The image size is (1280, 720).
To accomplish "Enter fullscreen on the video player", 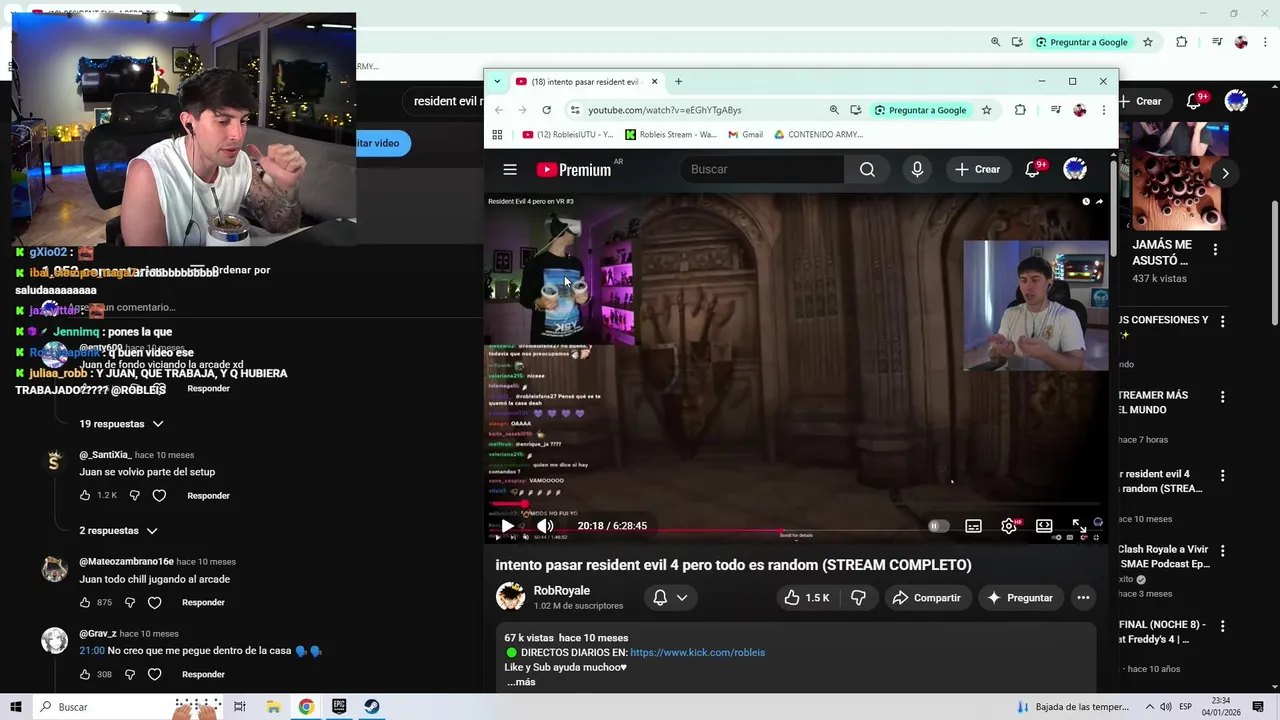I will click(x=1079, y=526).
